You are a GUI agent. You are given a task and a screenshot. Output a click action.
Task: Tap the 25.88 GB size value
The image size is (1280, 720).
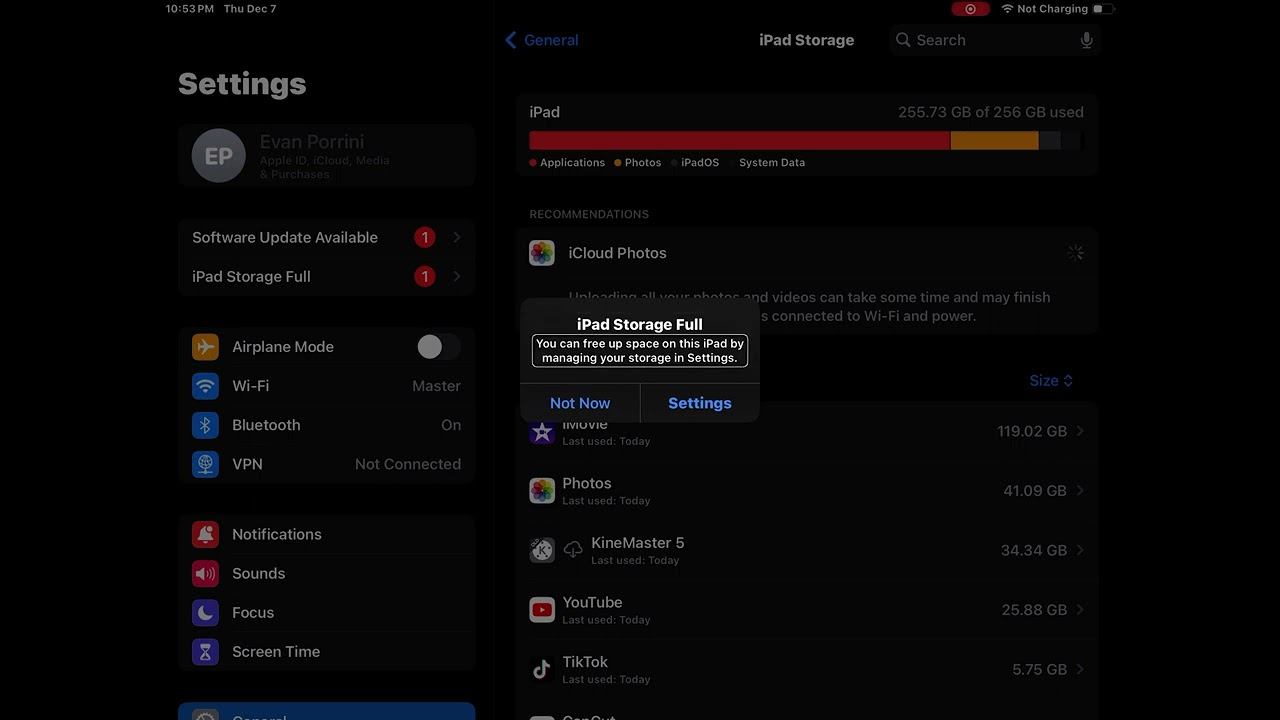[1034, 610]
